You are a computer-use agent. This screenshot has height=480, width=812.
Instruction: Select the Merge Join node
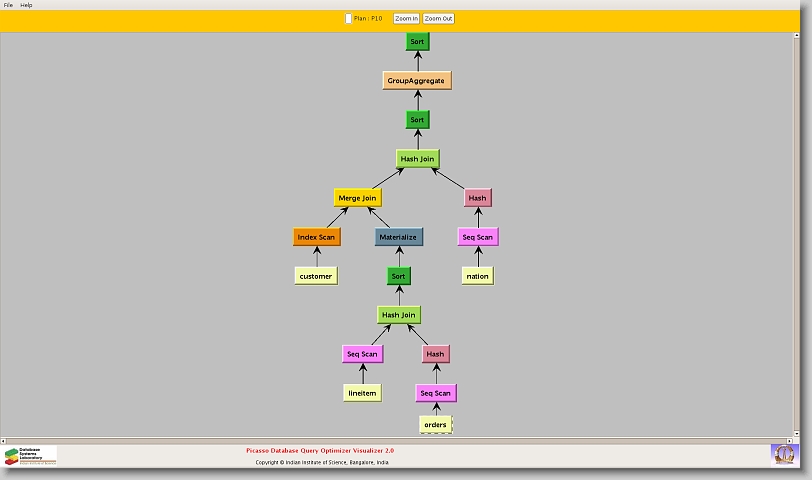(x=357, y=198)
